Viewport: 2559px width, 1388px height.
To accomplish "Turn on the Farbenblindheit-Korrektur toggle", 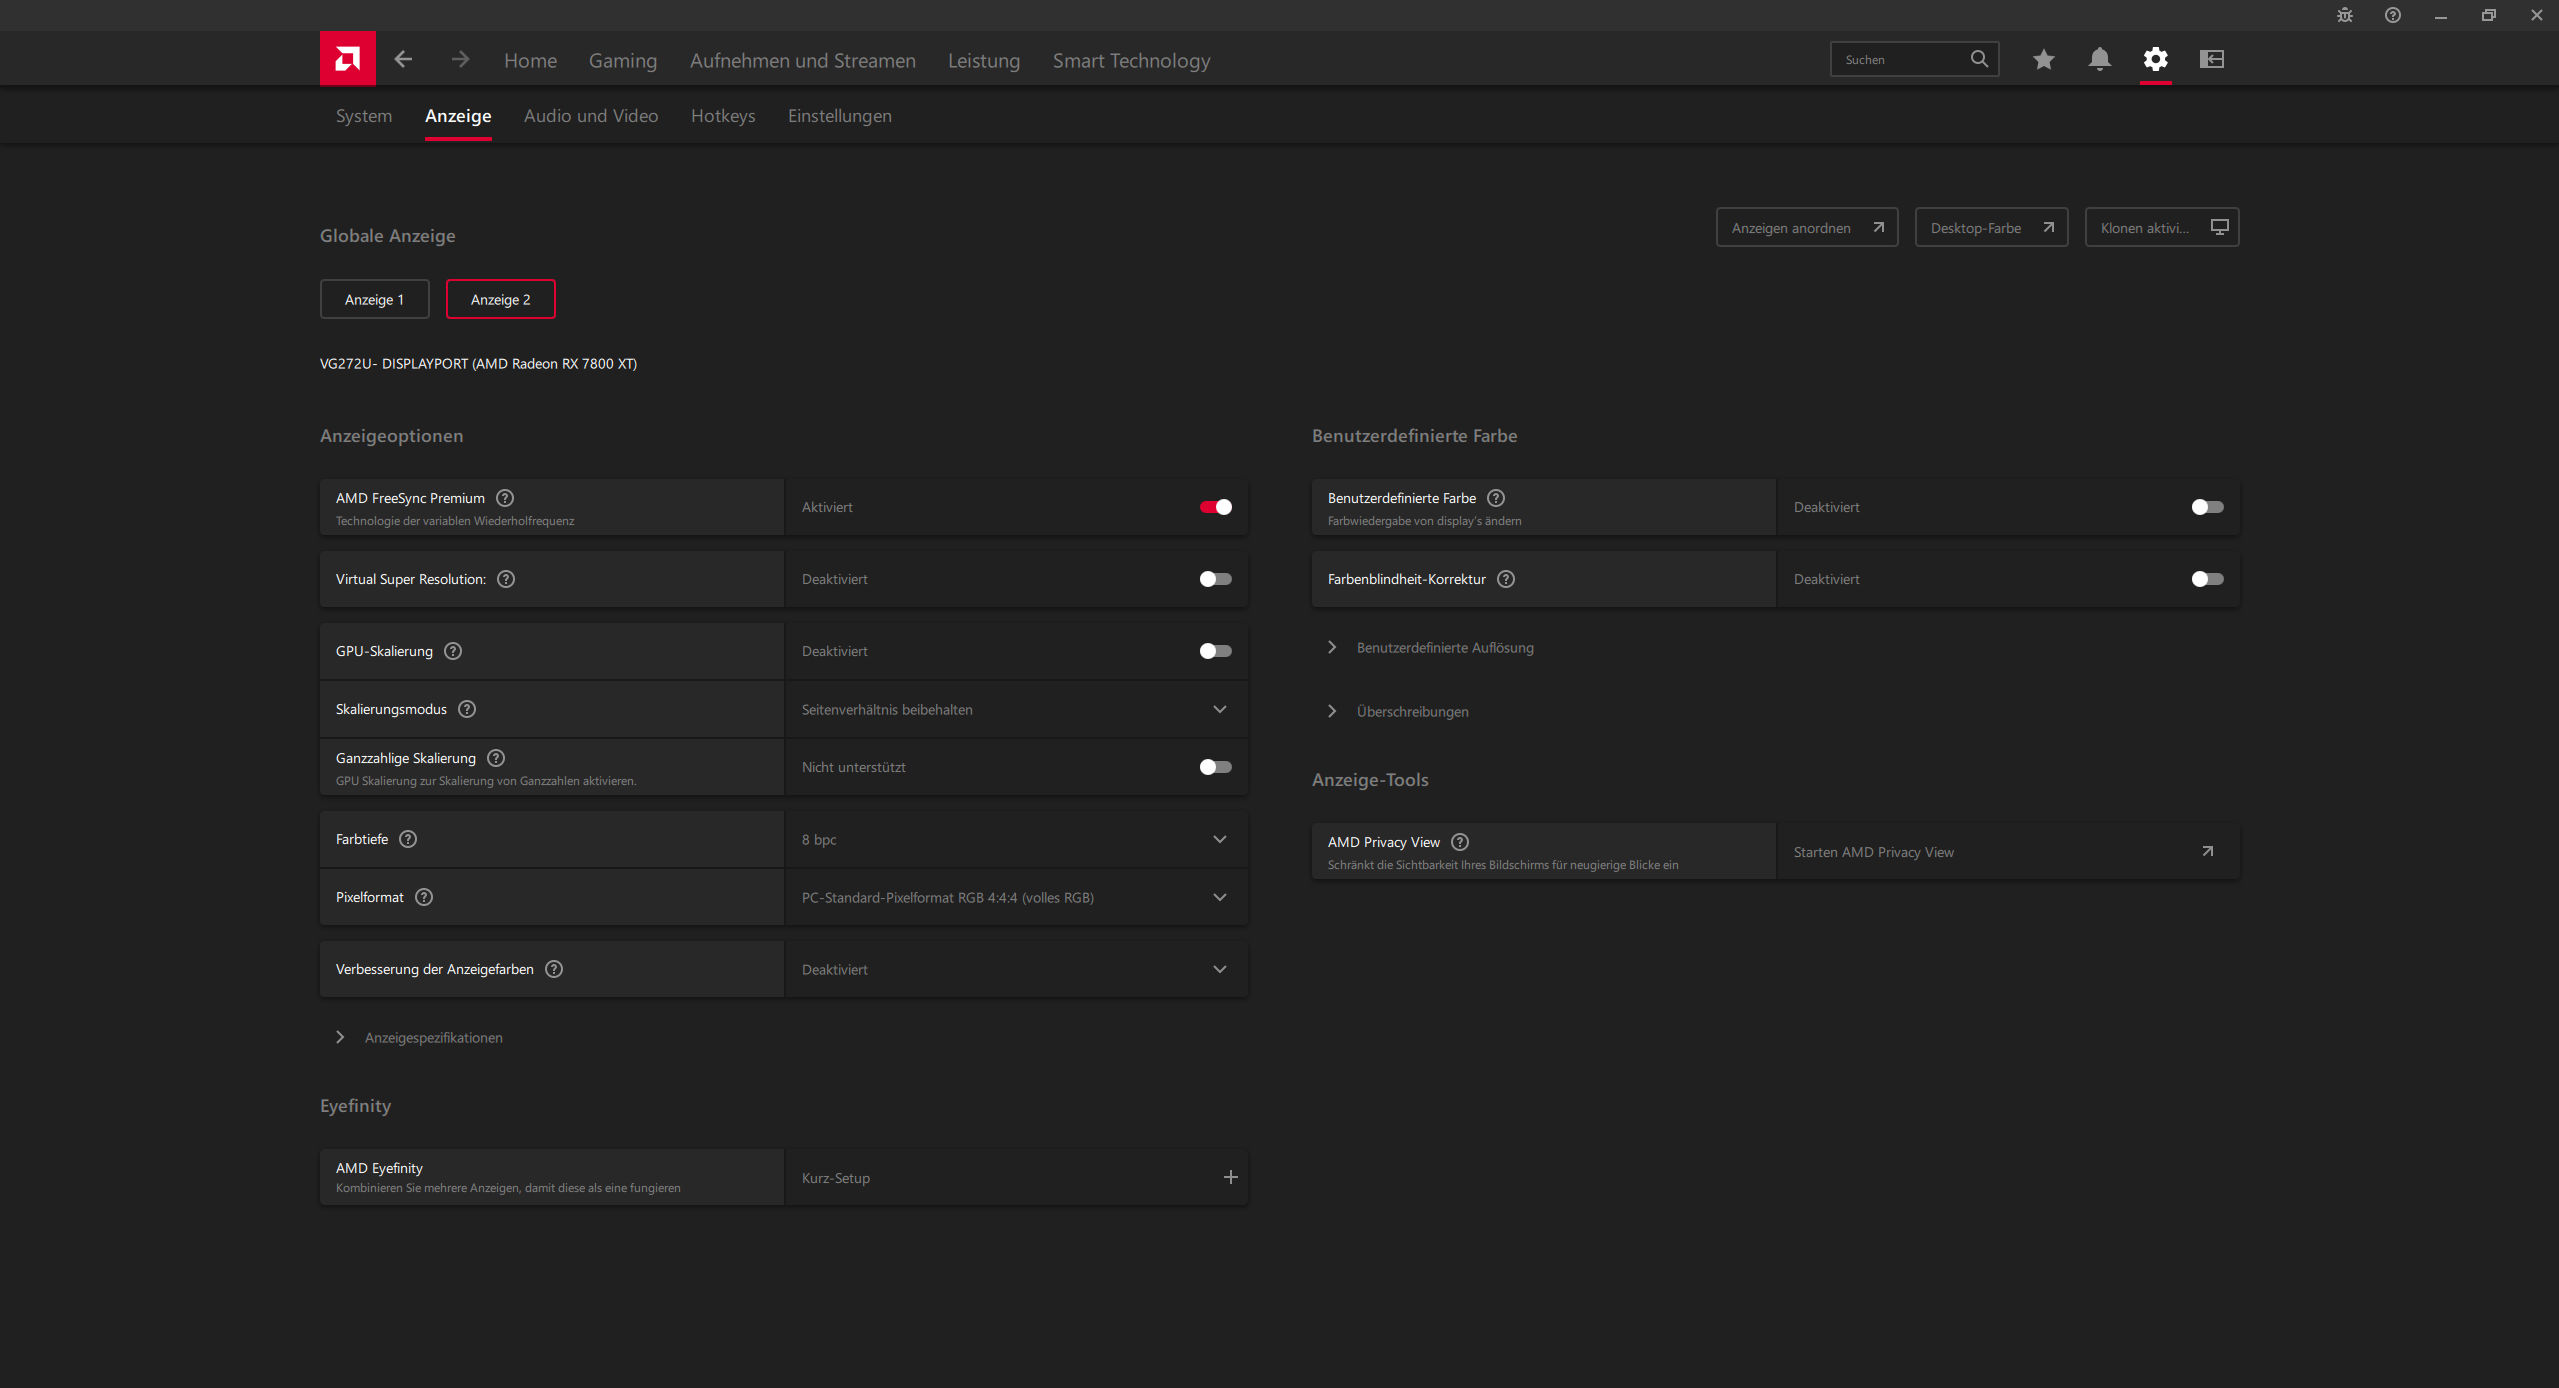I will 2206,579.
